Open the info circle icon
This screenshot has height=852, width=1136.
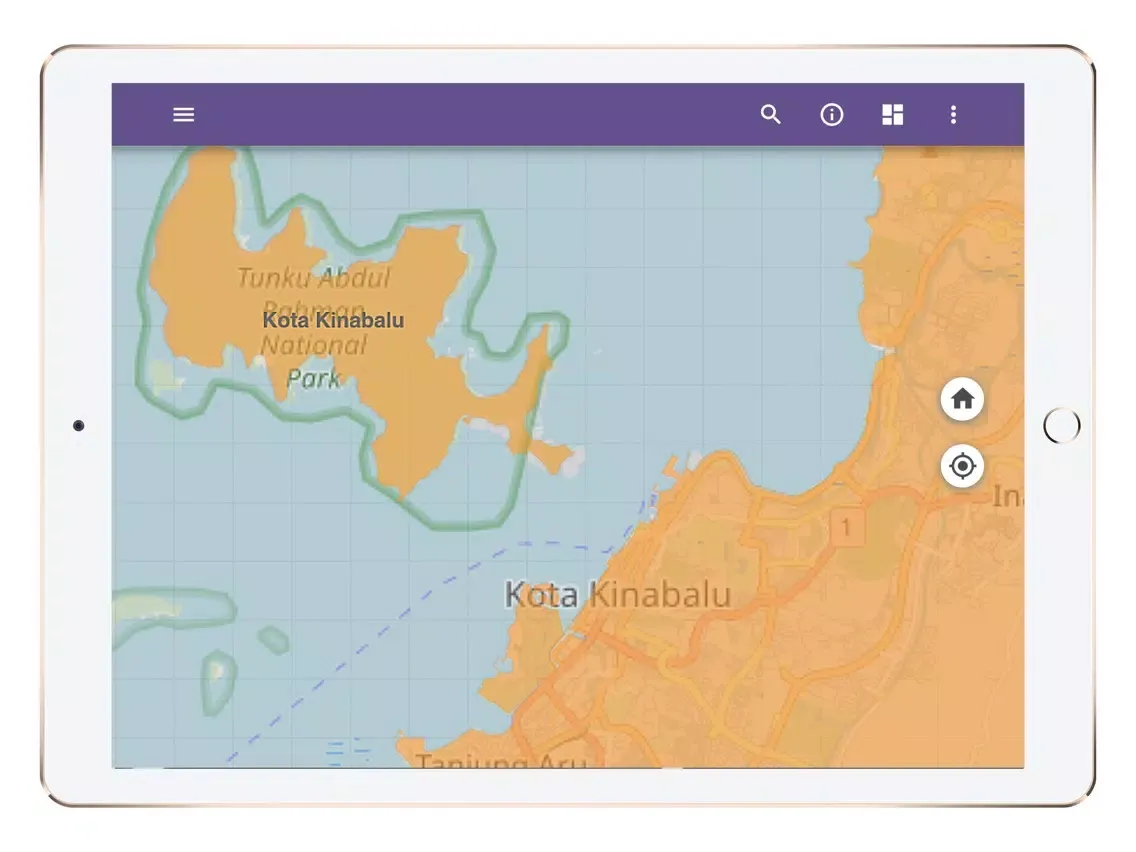click(x=832, y=115)
